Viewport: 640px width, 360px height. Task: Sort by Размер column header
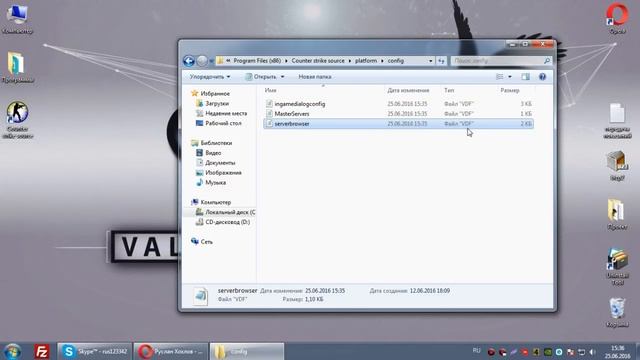point(510,90)
